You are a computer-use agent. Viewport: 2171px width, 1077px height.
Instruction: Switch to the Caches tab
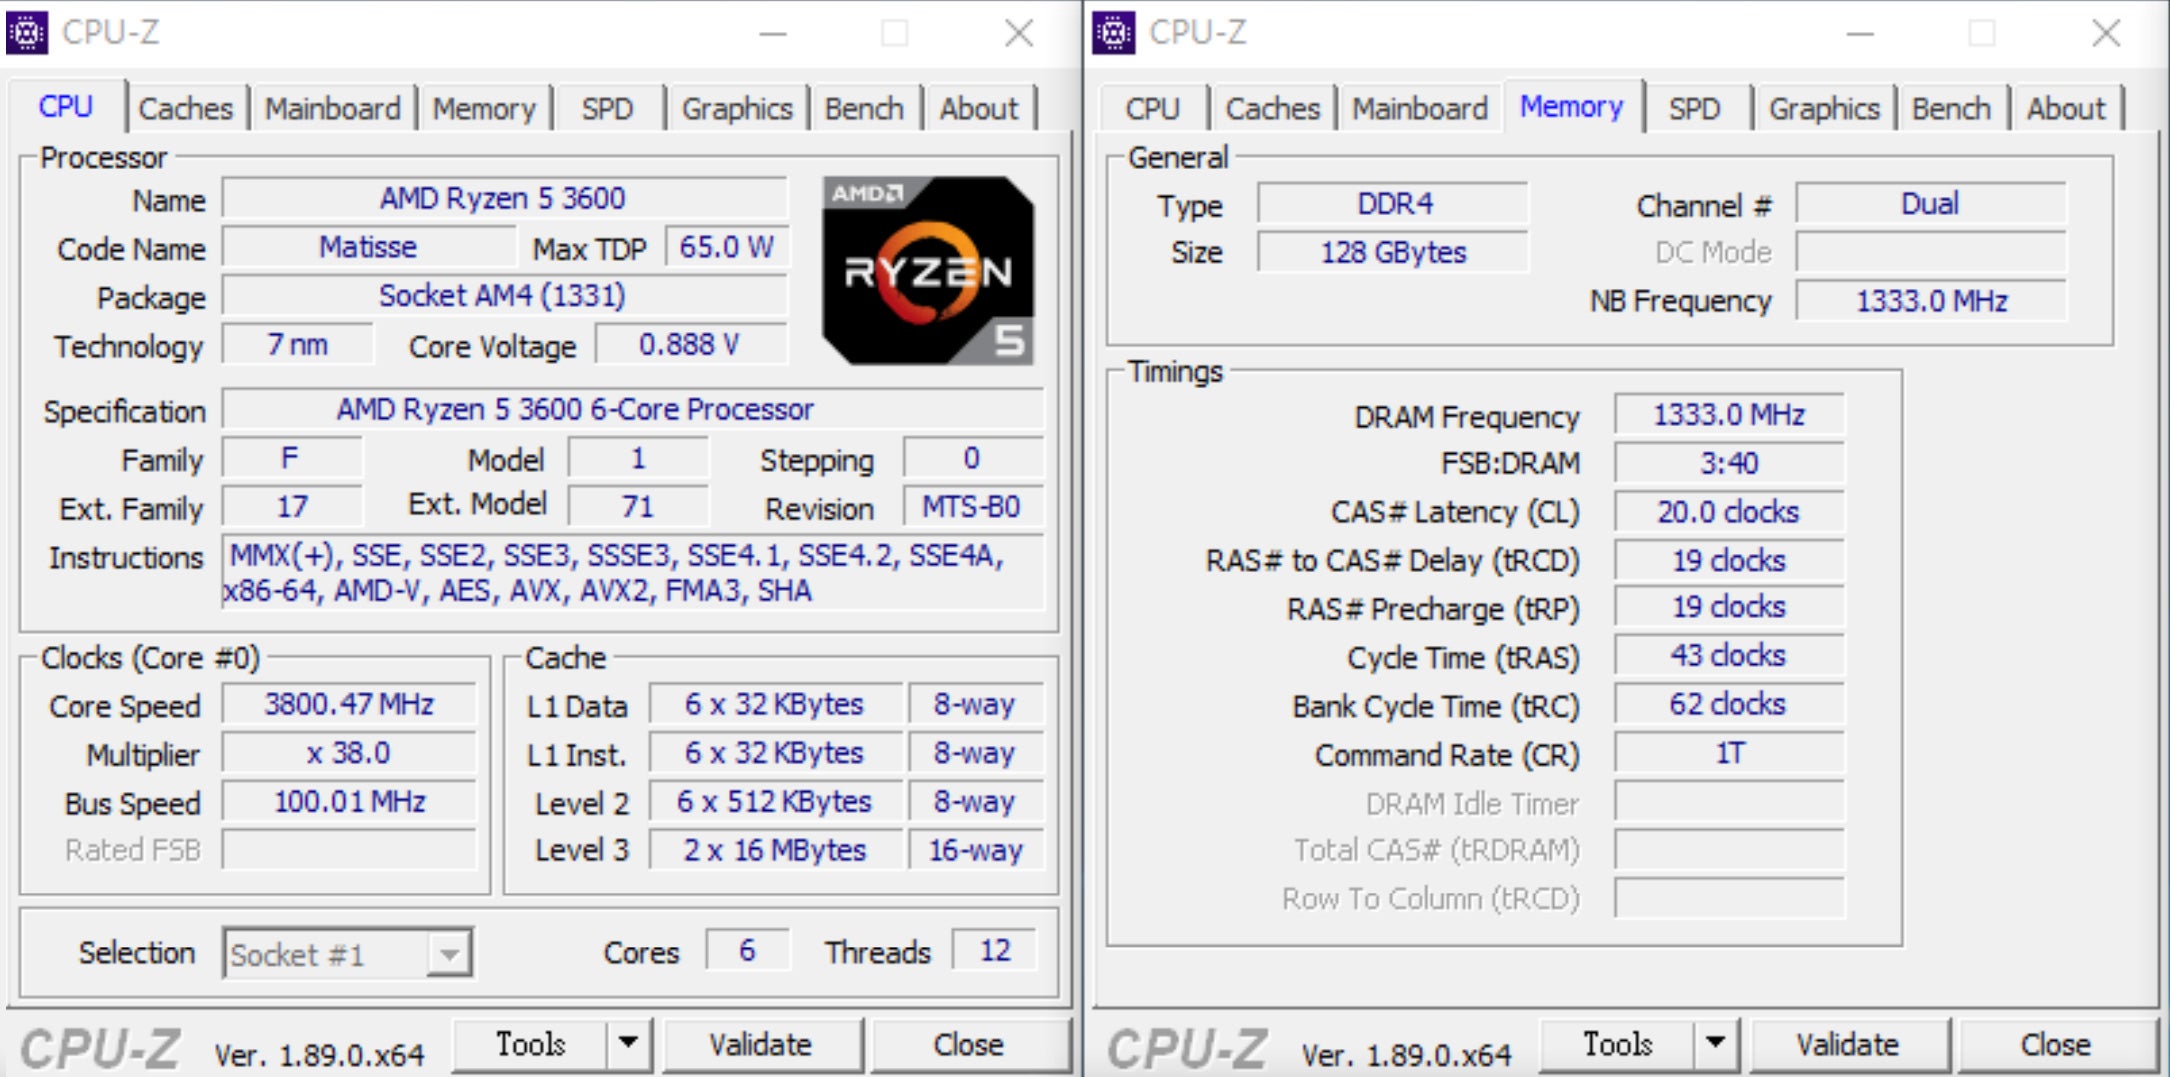click(x=187, y=108)
